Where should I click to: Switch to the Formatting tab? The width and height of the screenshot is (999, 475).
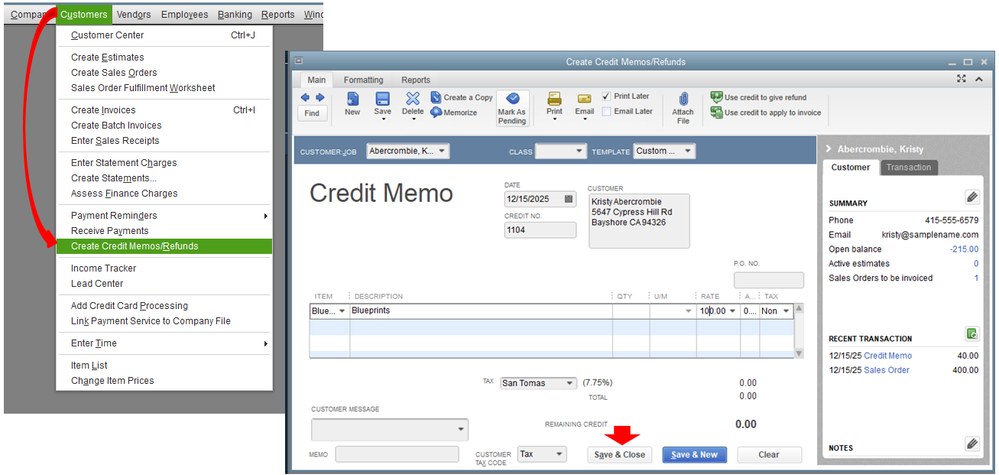point(363,80)
